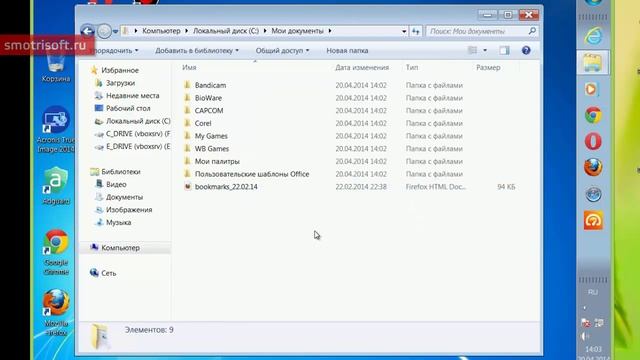
Task: Select the BioWare folder
Action: coord(208,98)
